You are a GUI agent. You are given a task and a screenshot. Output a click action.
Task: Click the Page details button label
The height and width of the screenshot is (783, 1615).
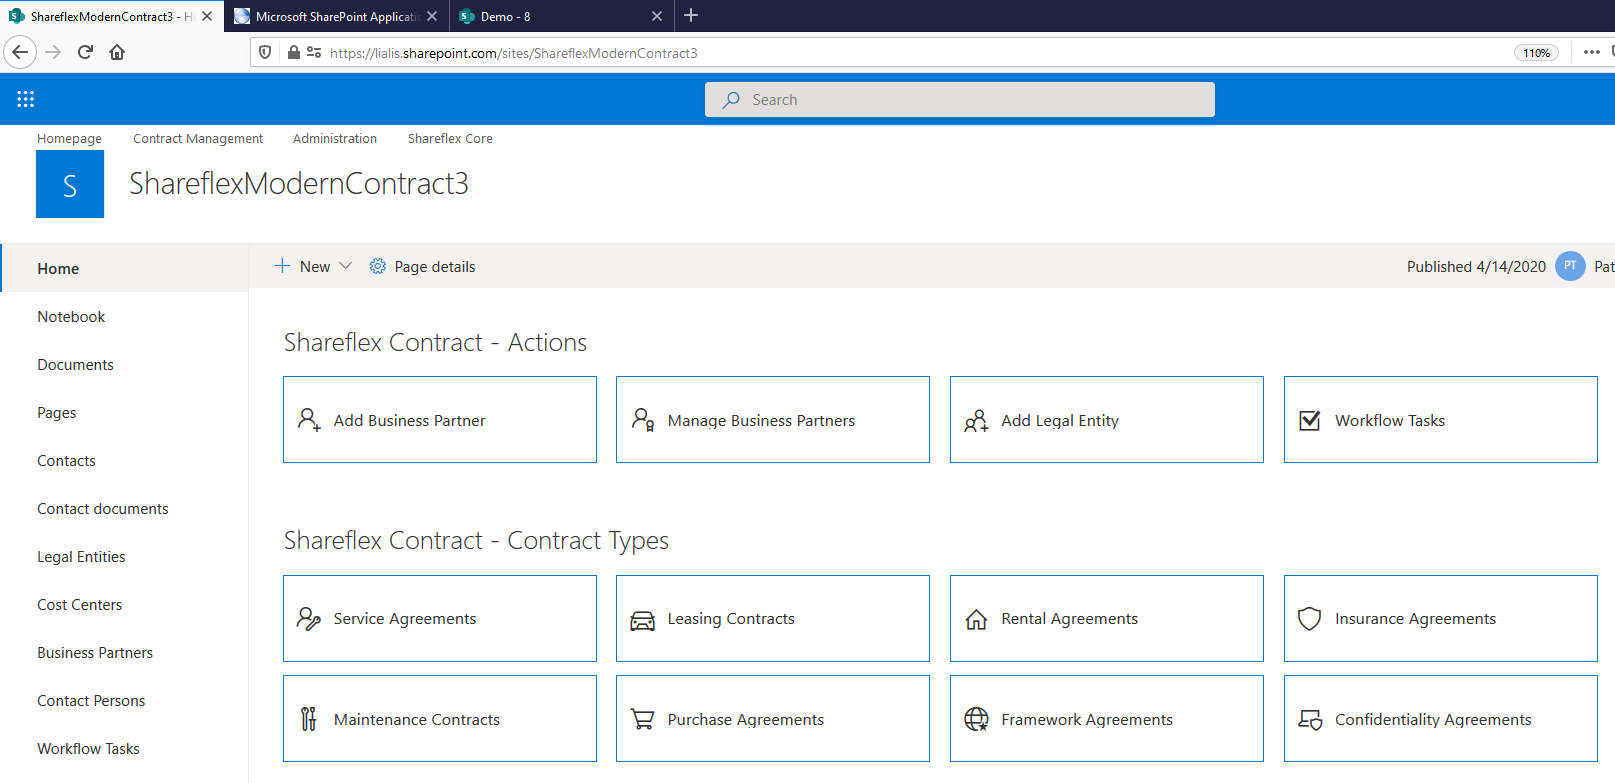pos(435,267)
